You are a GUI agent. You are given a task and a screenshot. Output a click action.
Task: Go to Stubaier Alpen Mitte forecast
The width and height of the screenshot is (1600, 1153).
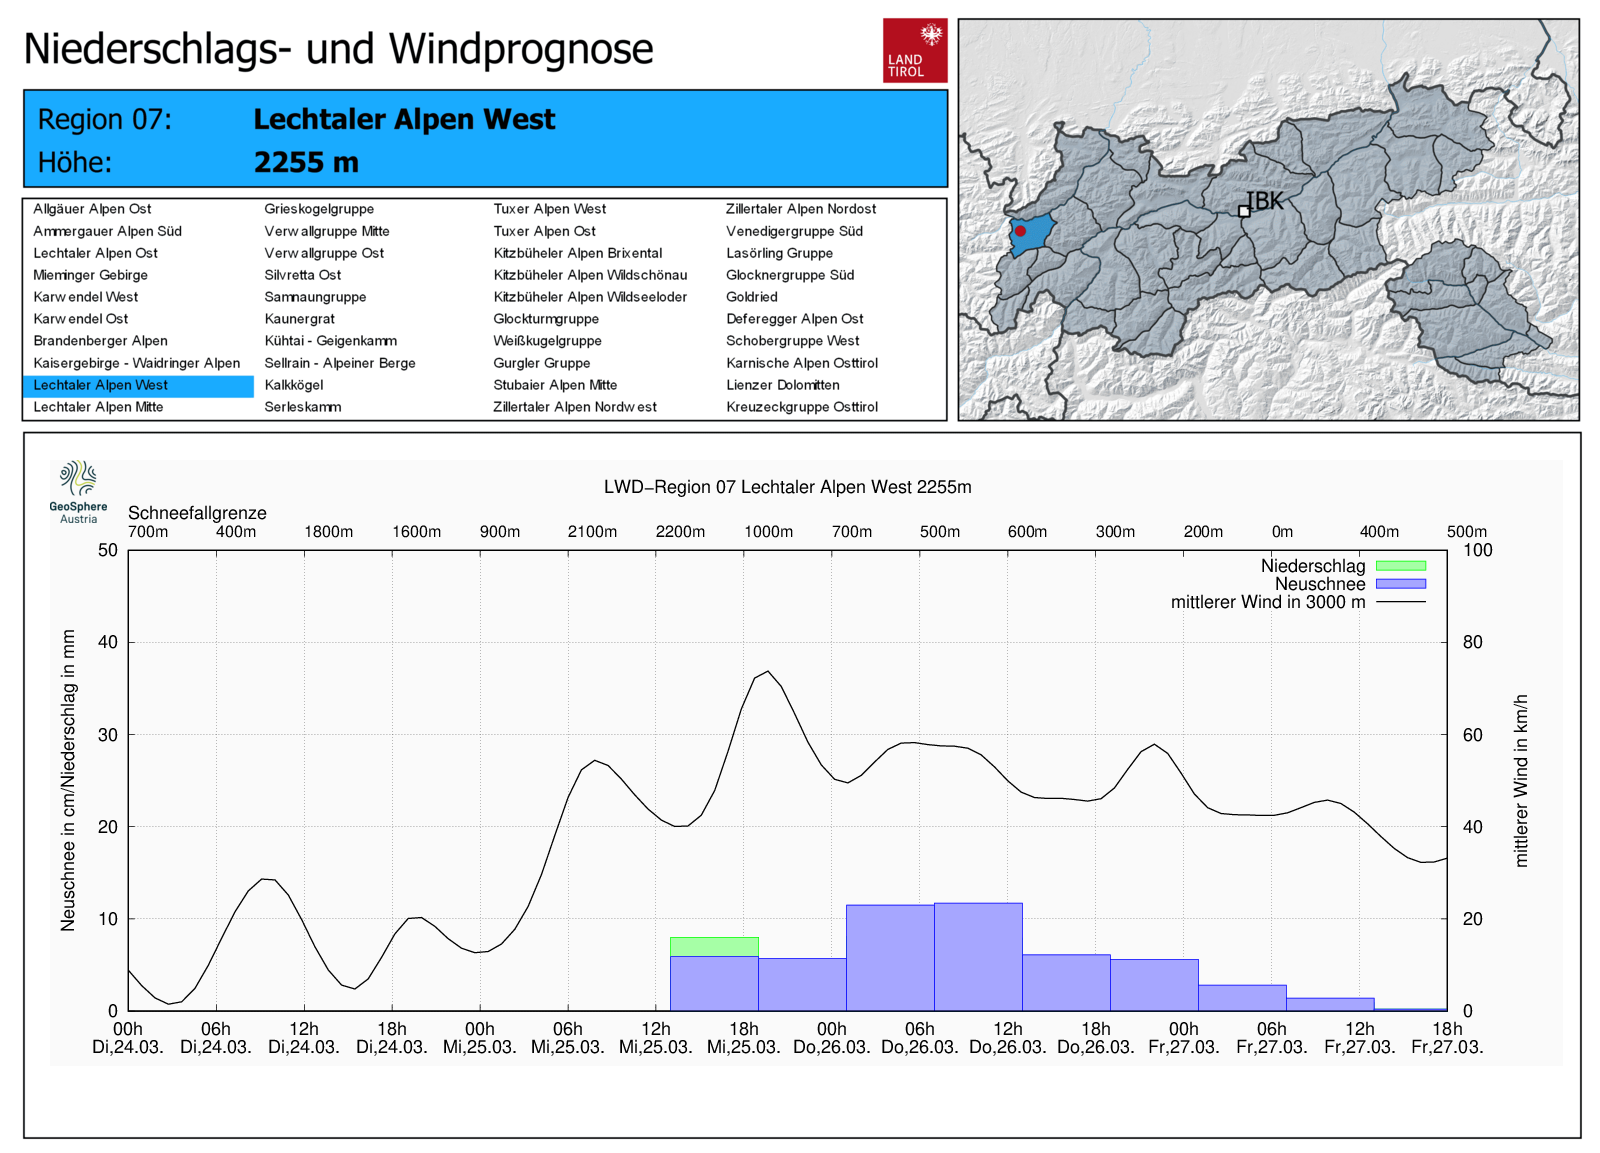pyautogui.click(x=555, y=385)
